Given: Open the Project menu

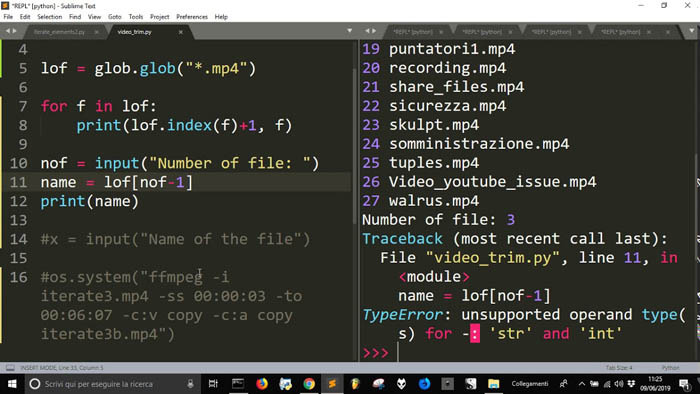Looking at the screenshot, I should [x=159, y=17].
